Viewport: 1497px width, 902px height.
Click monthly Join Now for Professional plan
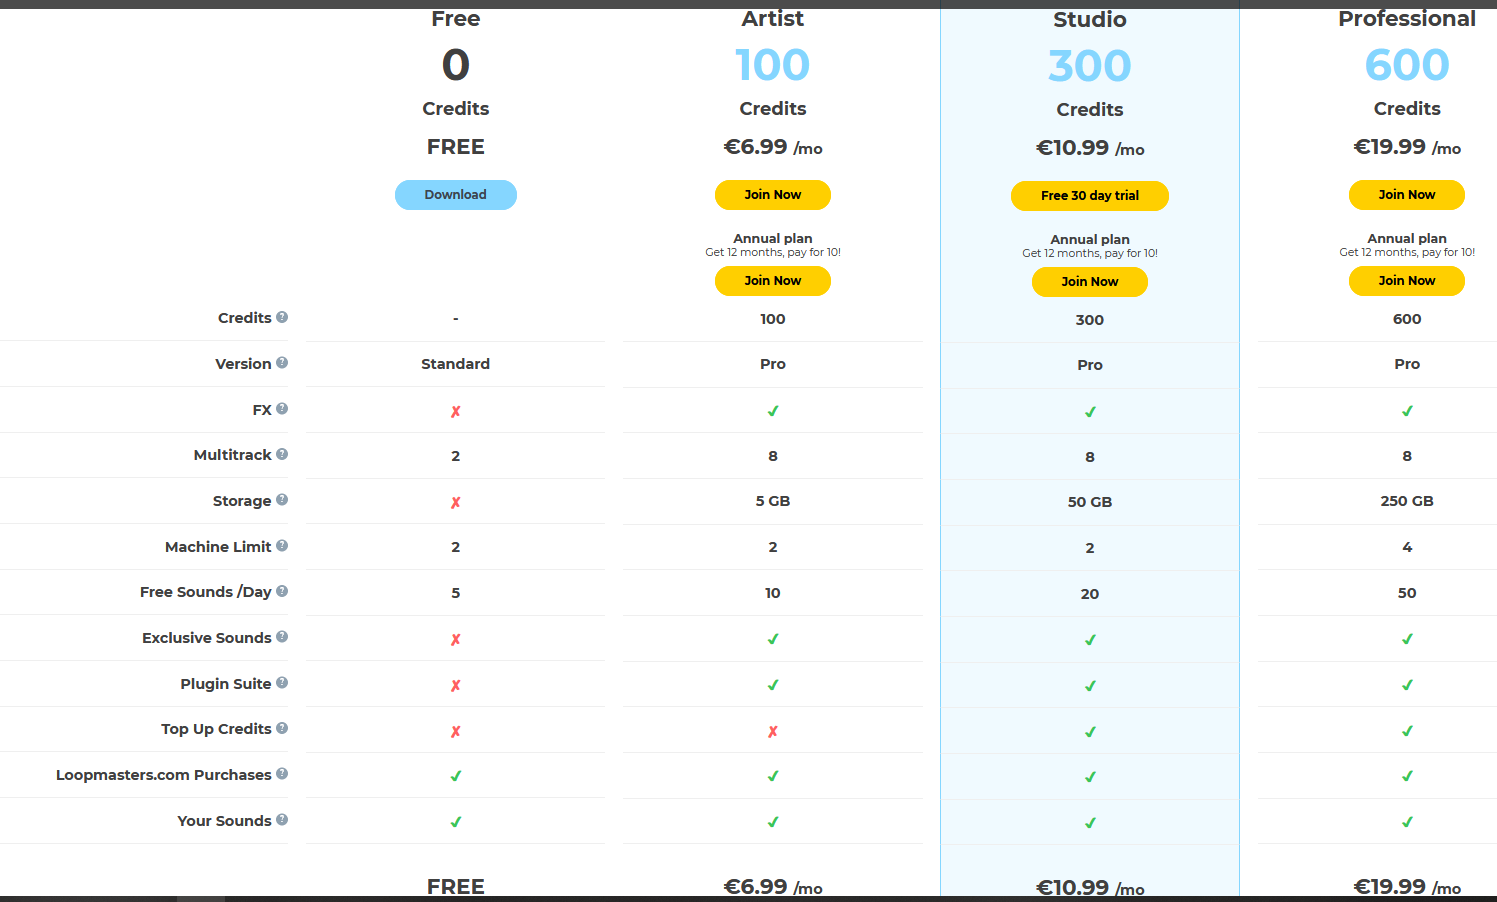click(x=1407, y=195)
